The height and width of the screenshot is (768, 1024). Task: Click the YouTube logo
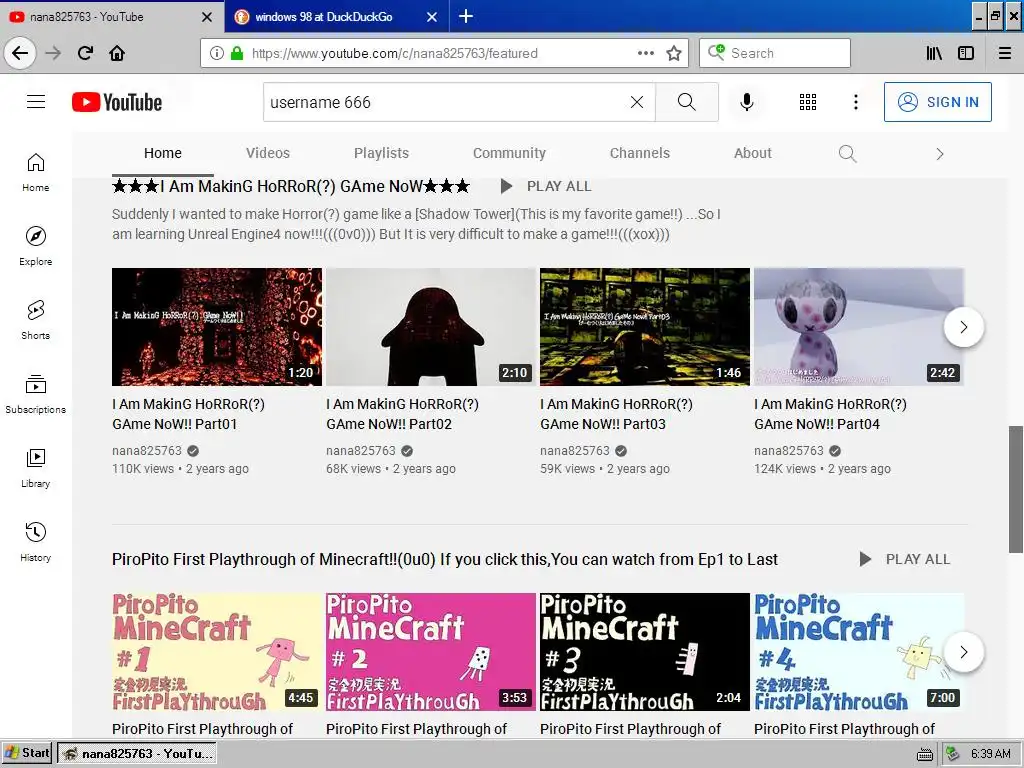117,103
